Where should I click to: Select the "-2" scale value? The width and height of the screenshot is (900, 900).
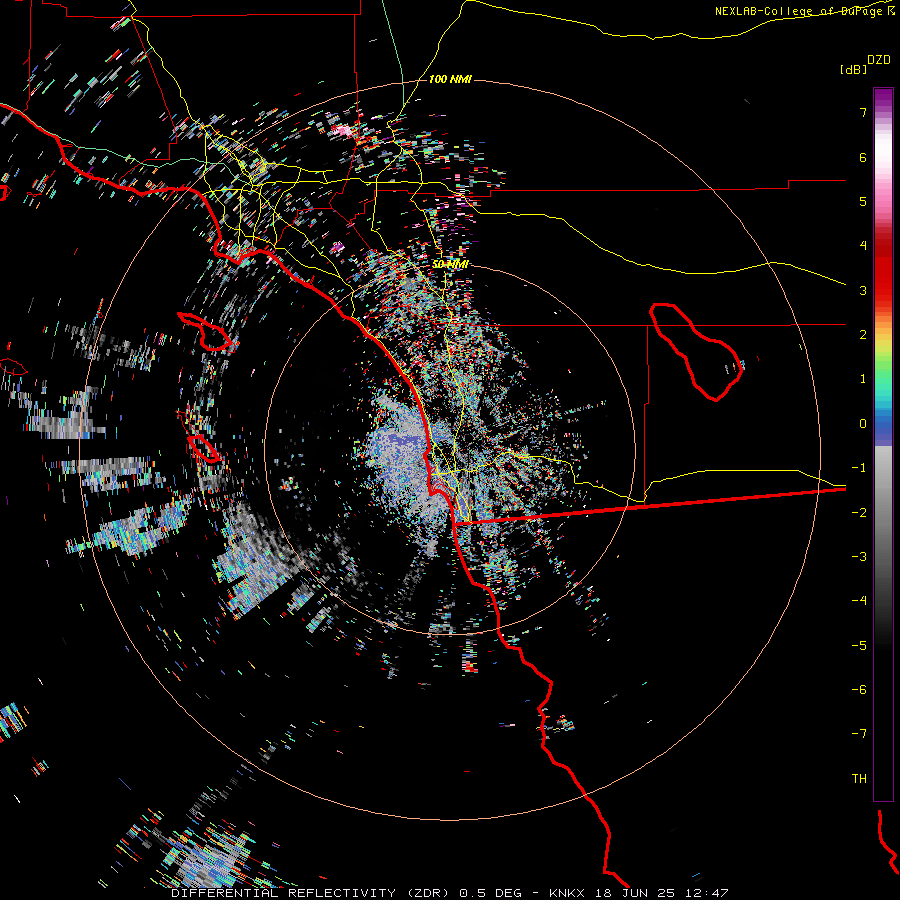point(859,513)
